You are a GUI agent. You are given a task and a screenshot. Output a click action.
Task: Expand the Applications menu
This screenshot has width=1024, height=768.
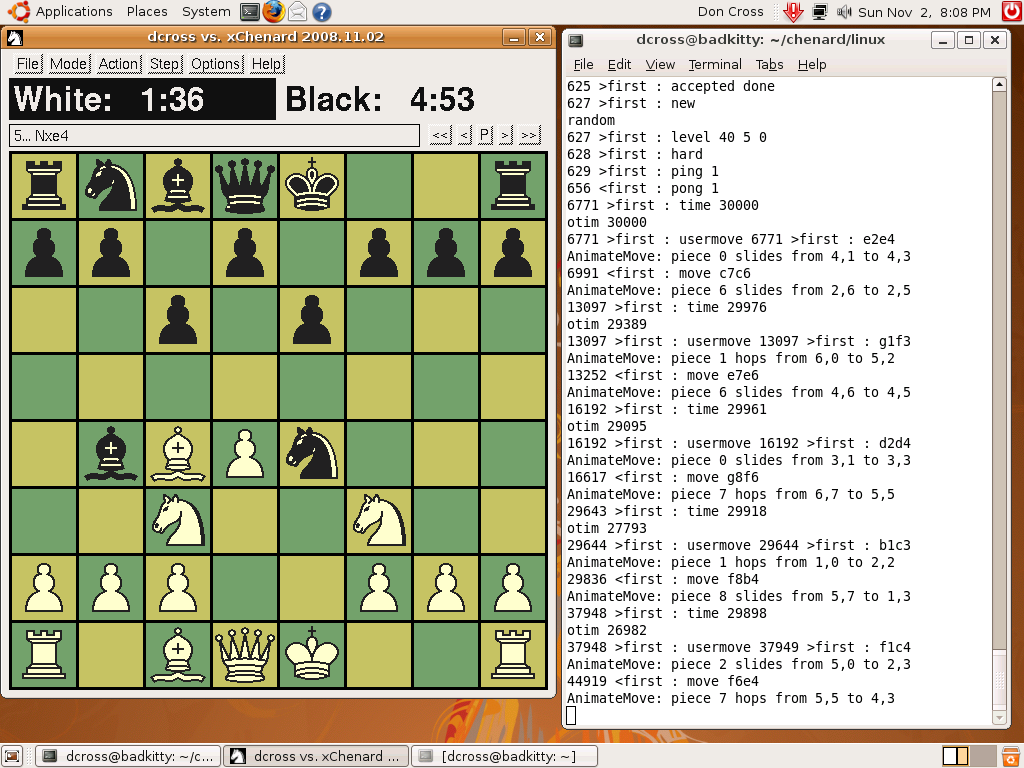[x=73, y=12]
